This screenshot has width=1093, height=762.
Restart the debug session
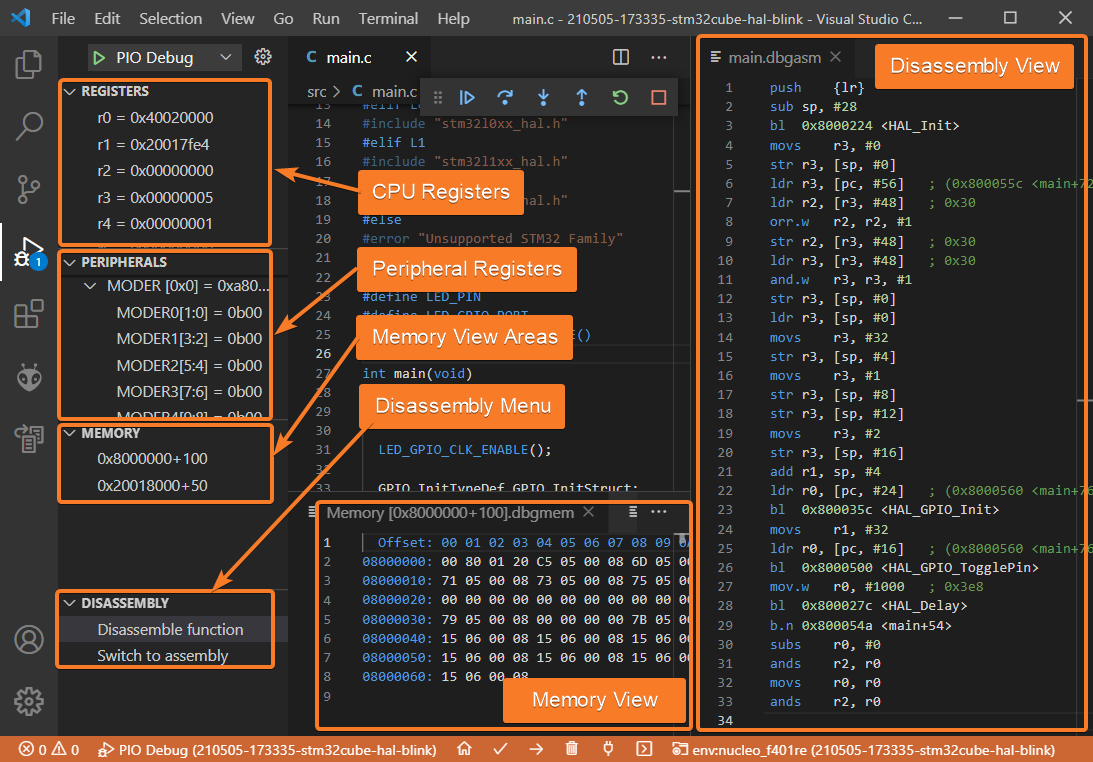[x=620, y=98]
